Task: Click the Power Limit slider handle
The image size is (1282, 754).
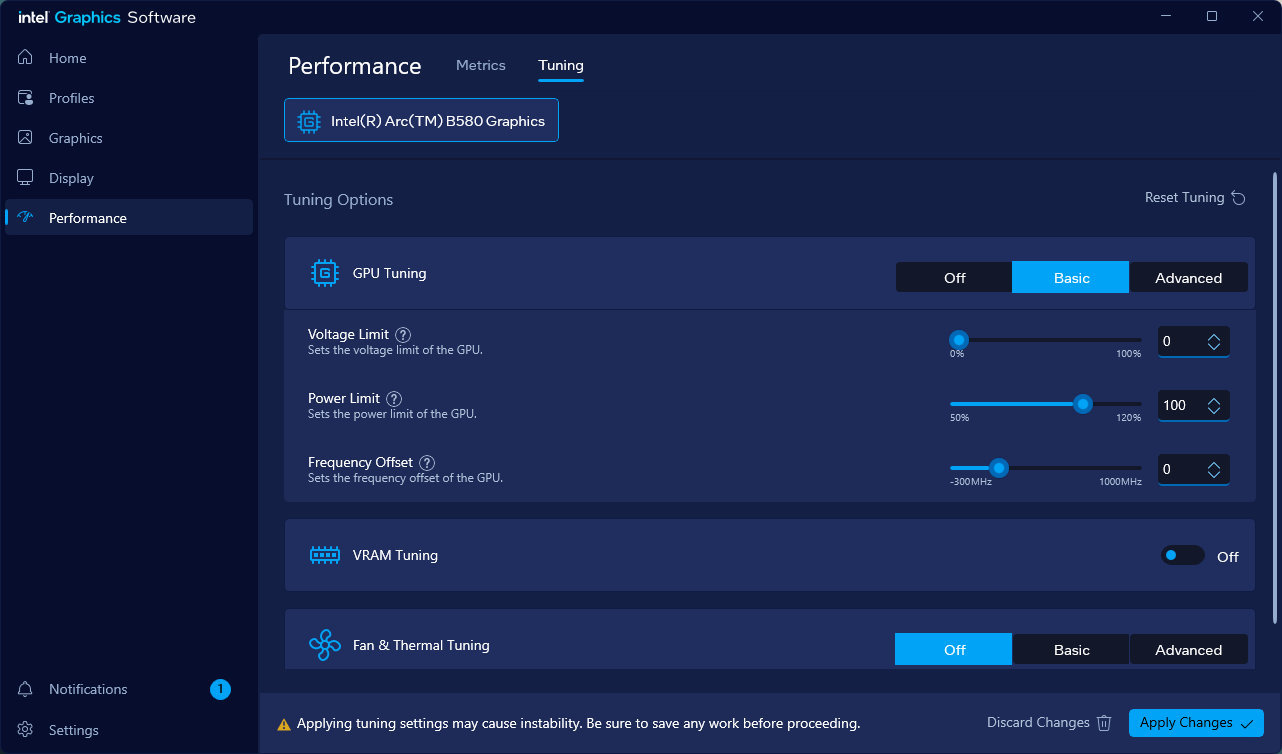Action: [1082, 404]
